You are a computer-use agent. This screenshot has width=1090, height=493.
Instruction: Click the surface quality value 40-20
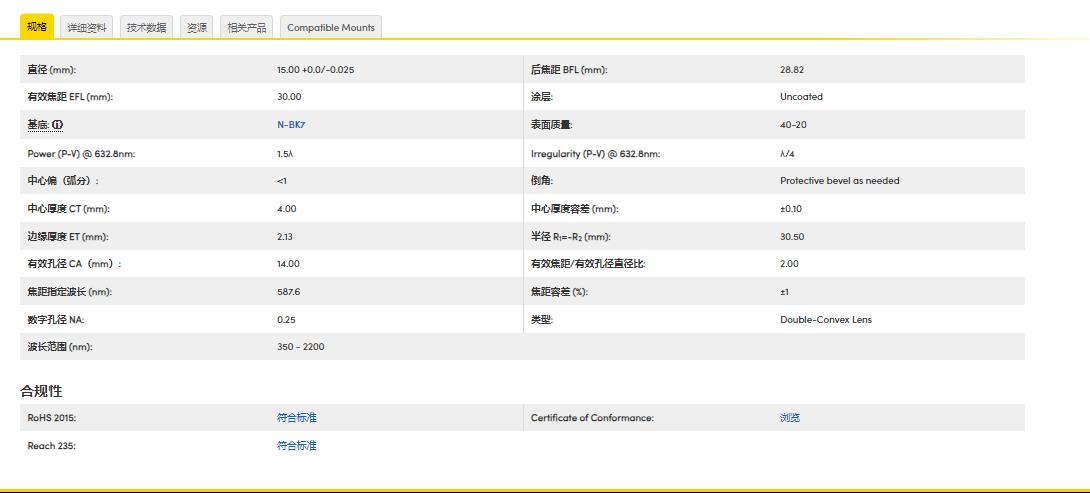(794, 125)
